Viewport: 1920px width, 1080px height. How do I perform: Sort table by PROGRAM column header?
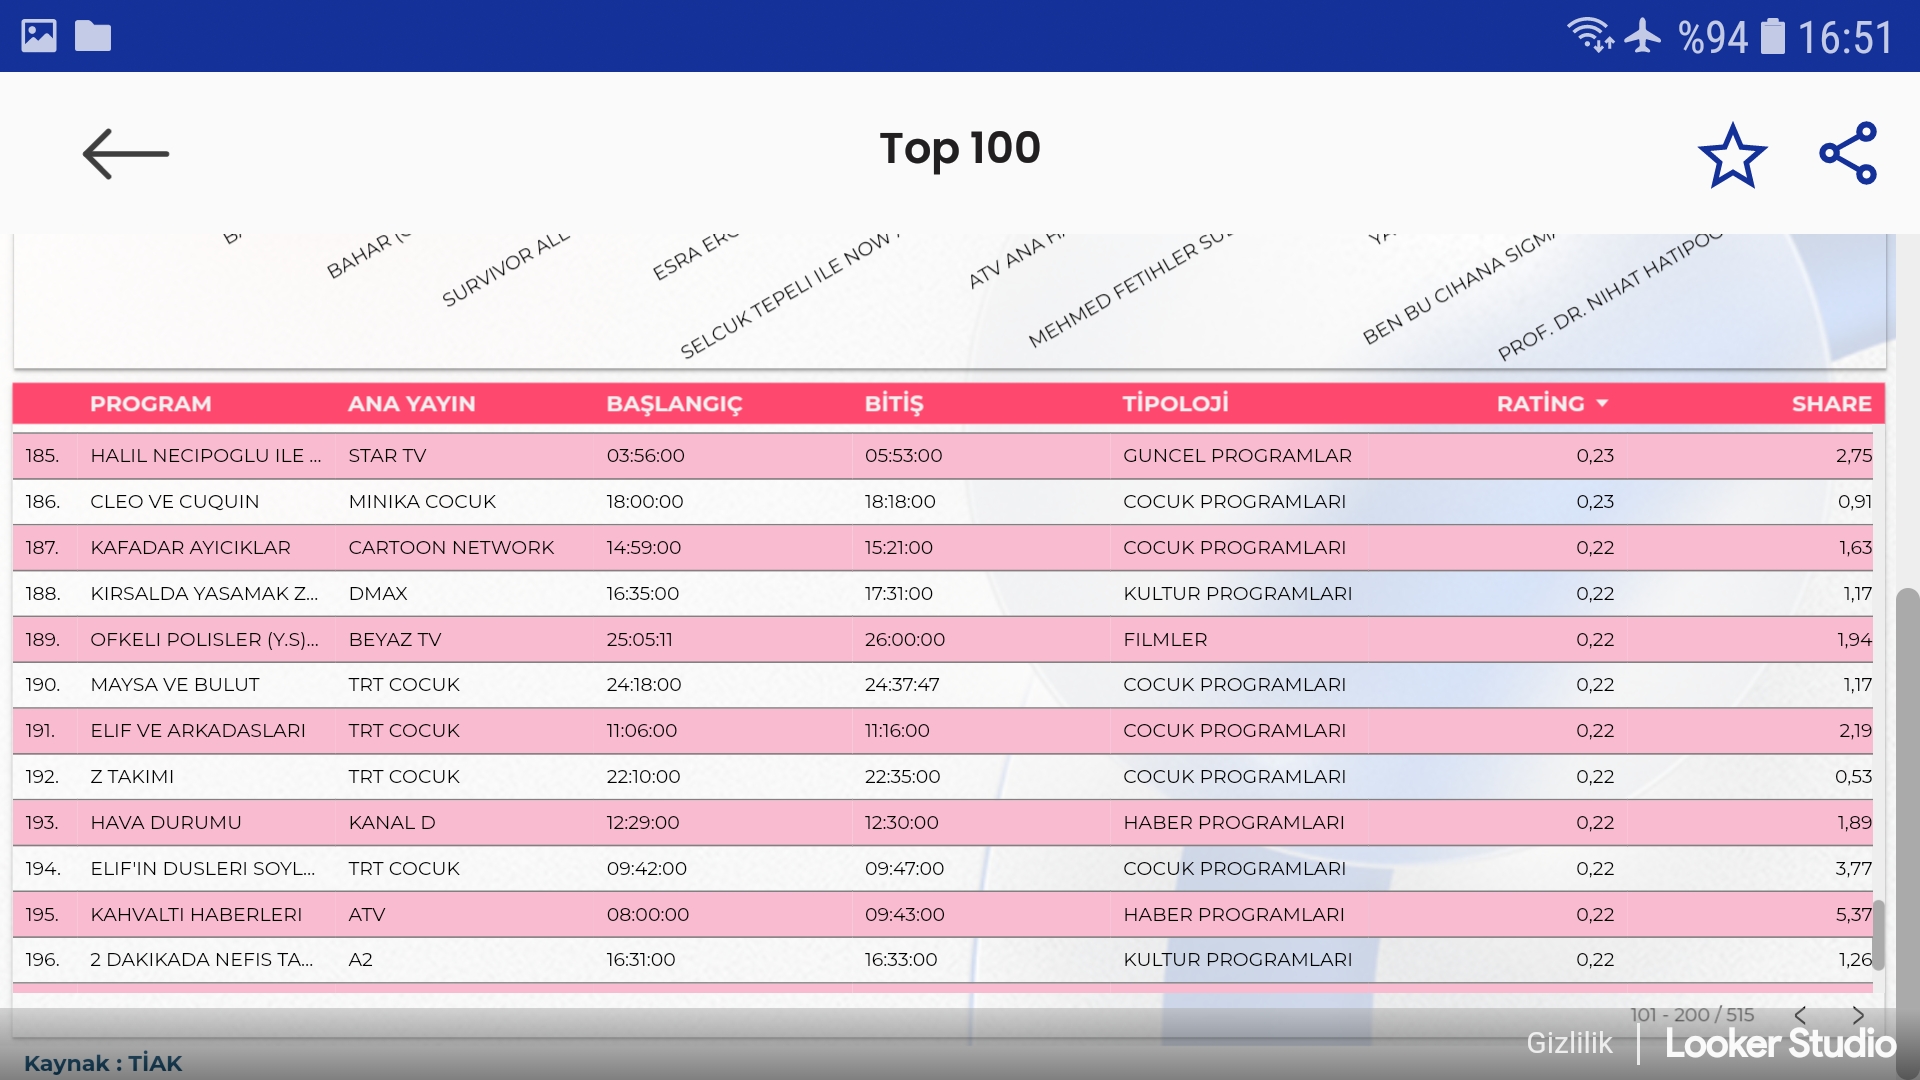151,403
